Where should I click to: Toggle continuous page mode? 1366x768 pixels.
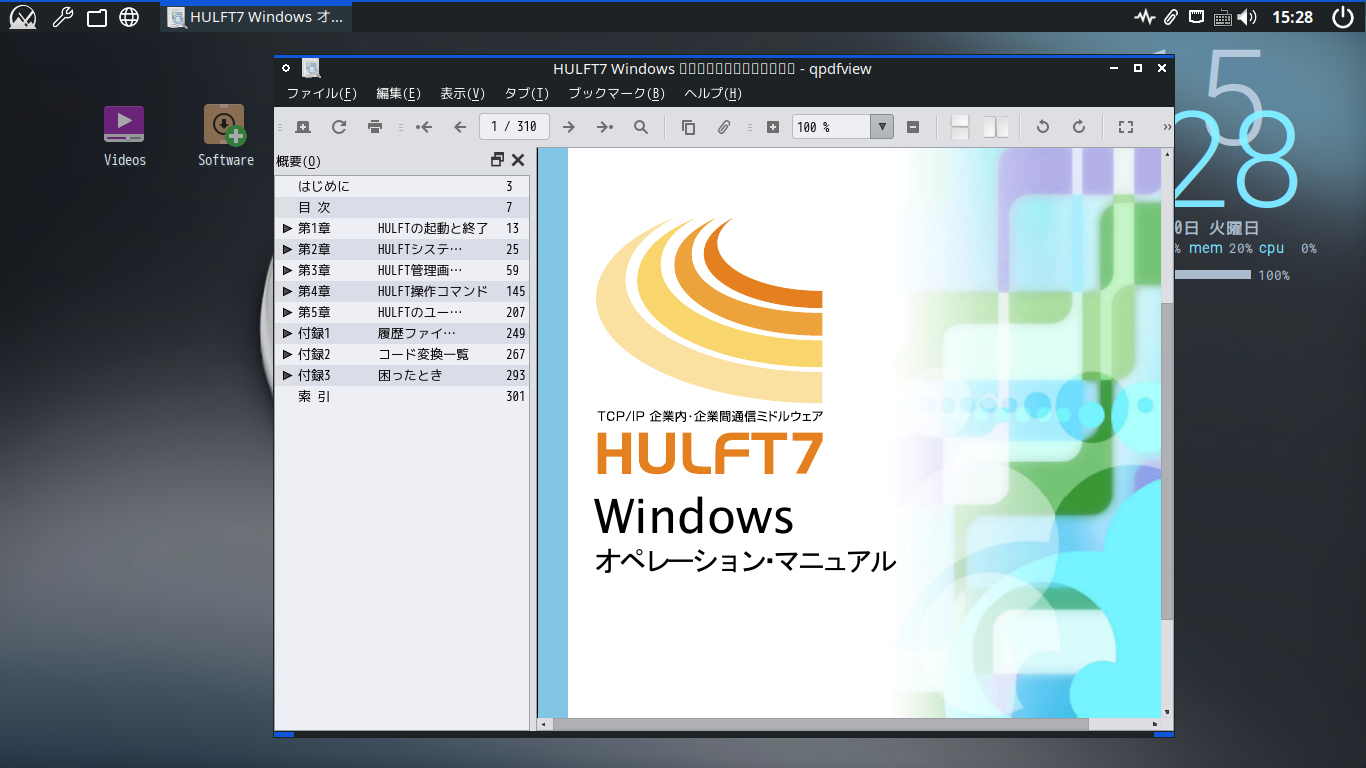(960, 127)
